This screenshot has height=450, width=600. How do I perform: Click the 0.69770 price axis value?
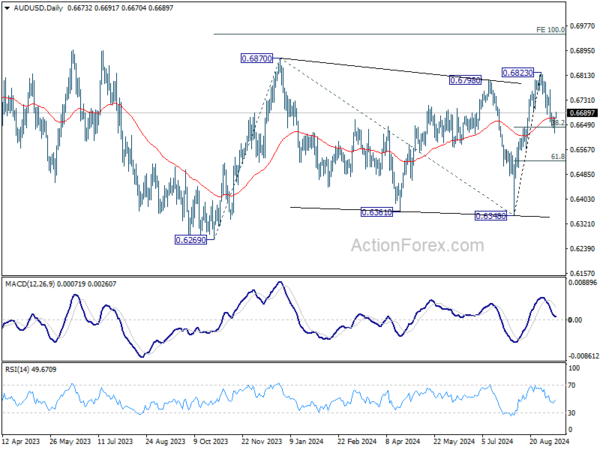tap(582, 26)
